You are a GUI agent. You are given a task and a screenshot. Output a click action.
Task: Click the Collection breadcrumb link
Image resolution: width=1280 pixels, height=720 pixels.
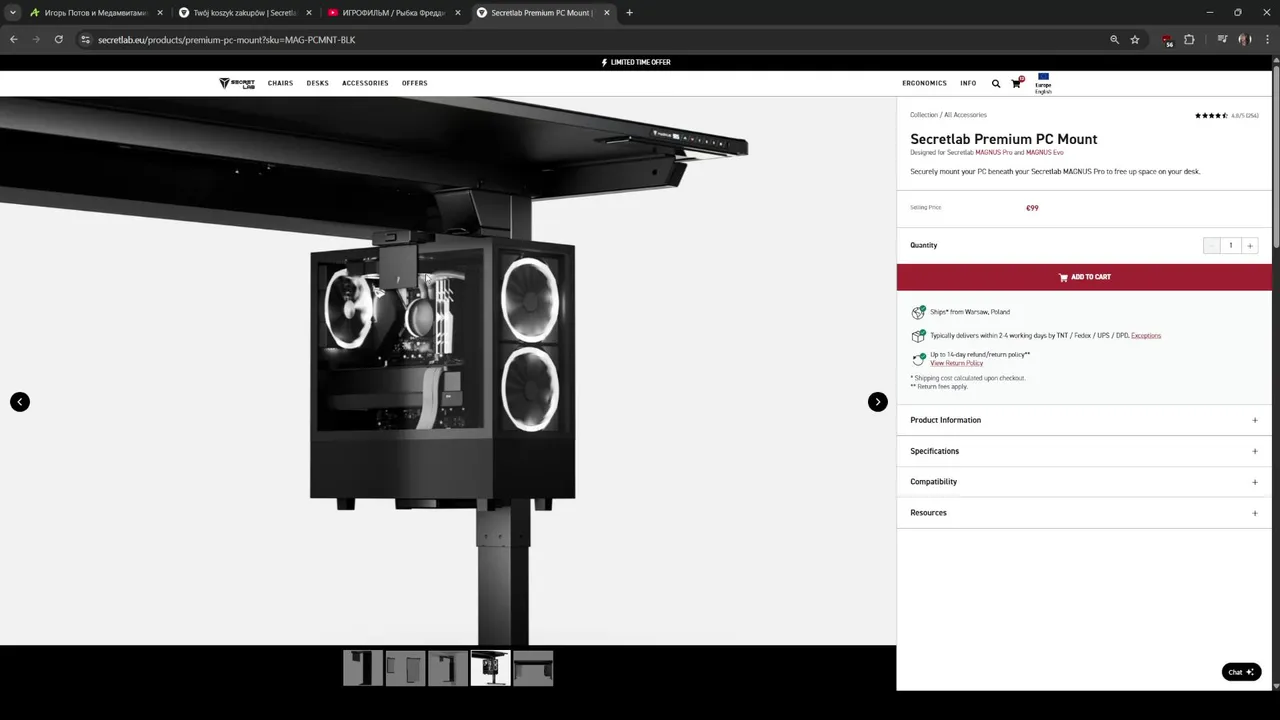924,115
